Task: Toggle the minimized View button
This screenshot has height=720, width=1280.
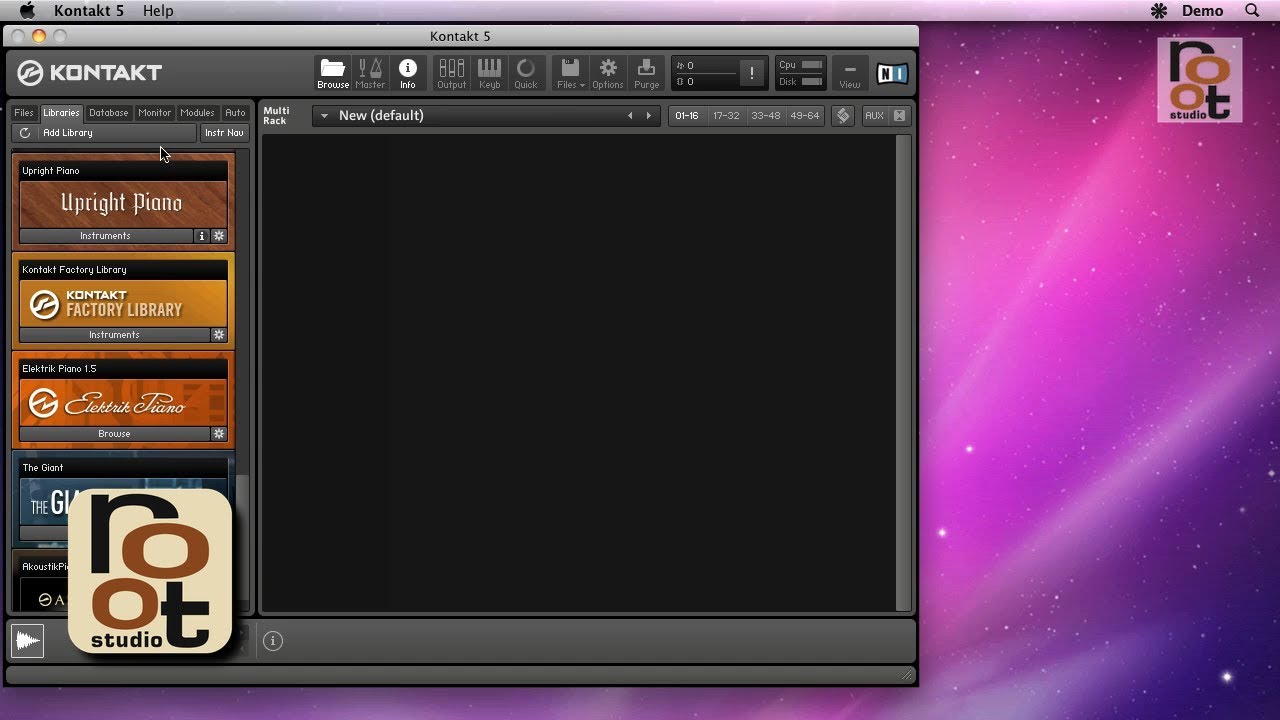Action: pyautogui.click(x=850, y=72)
